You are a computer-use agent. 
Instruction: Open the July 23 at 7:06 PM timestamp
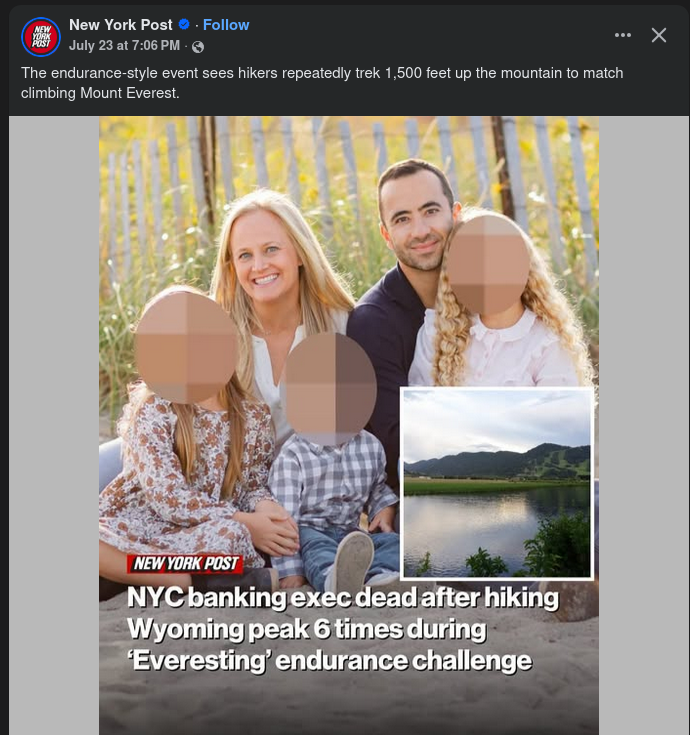(x=124, y=45)
